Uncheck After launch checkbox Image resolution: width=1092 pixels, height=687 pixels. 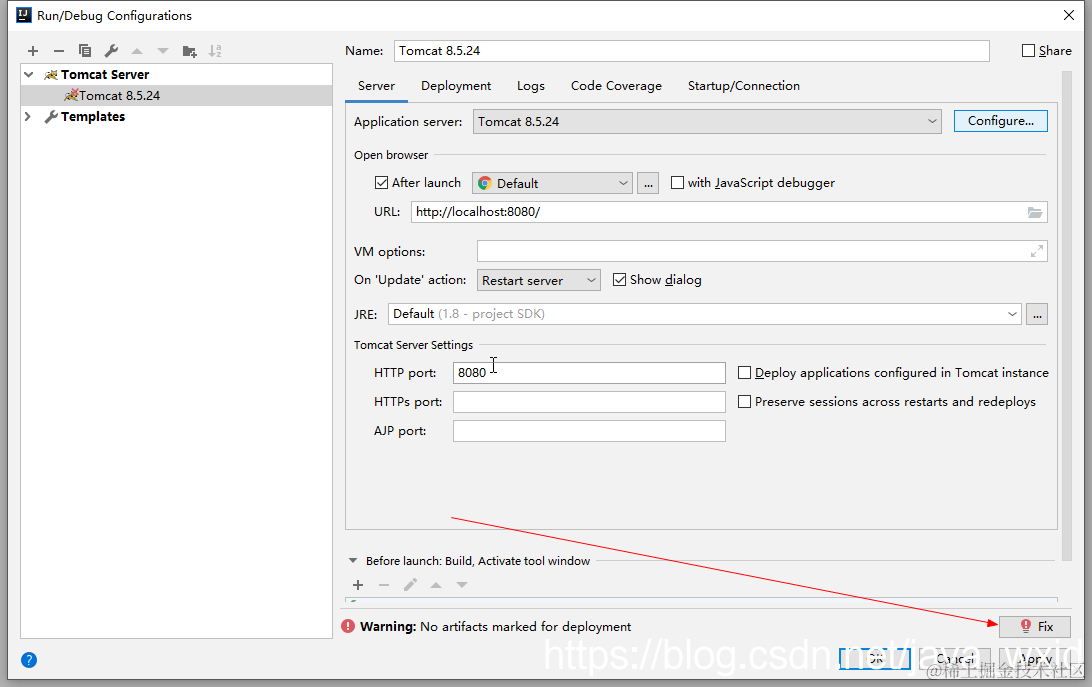point(381,183)
